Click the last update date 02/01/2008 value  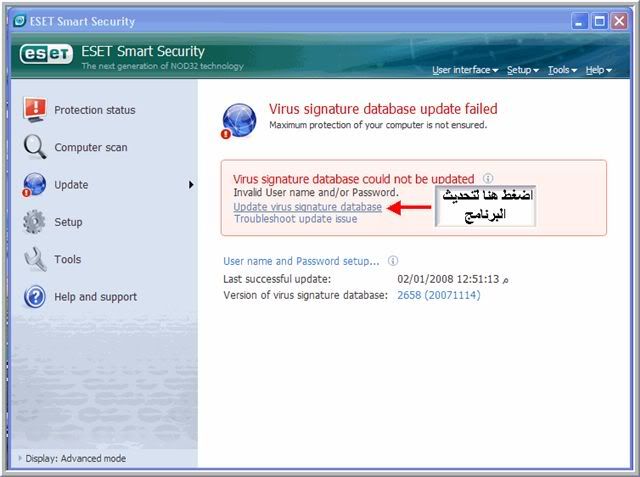453,279
